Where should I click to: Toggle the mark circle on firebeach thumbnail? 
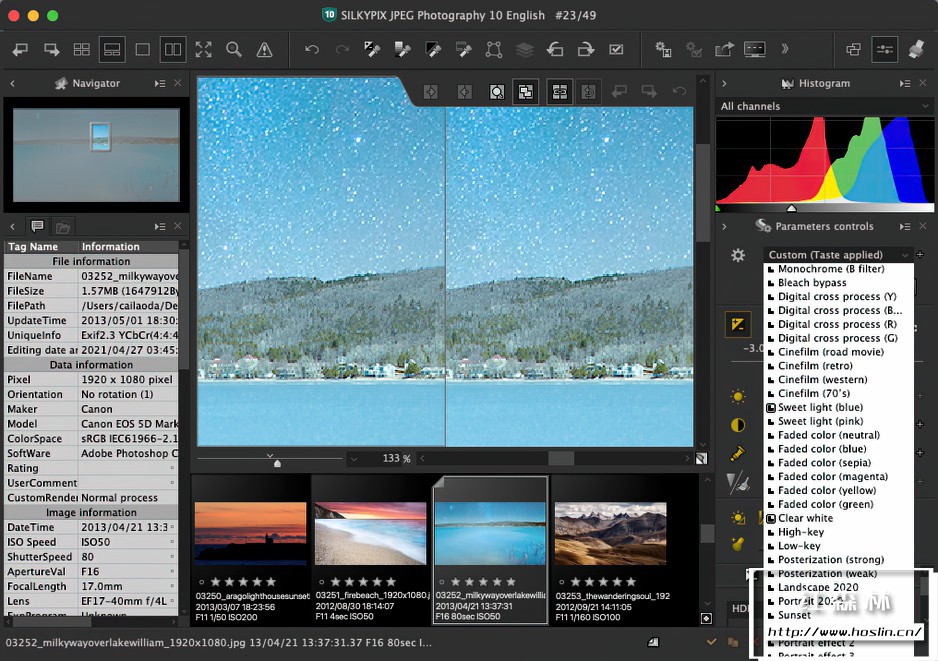(320, 581)
